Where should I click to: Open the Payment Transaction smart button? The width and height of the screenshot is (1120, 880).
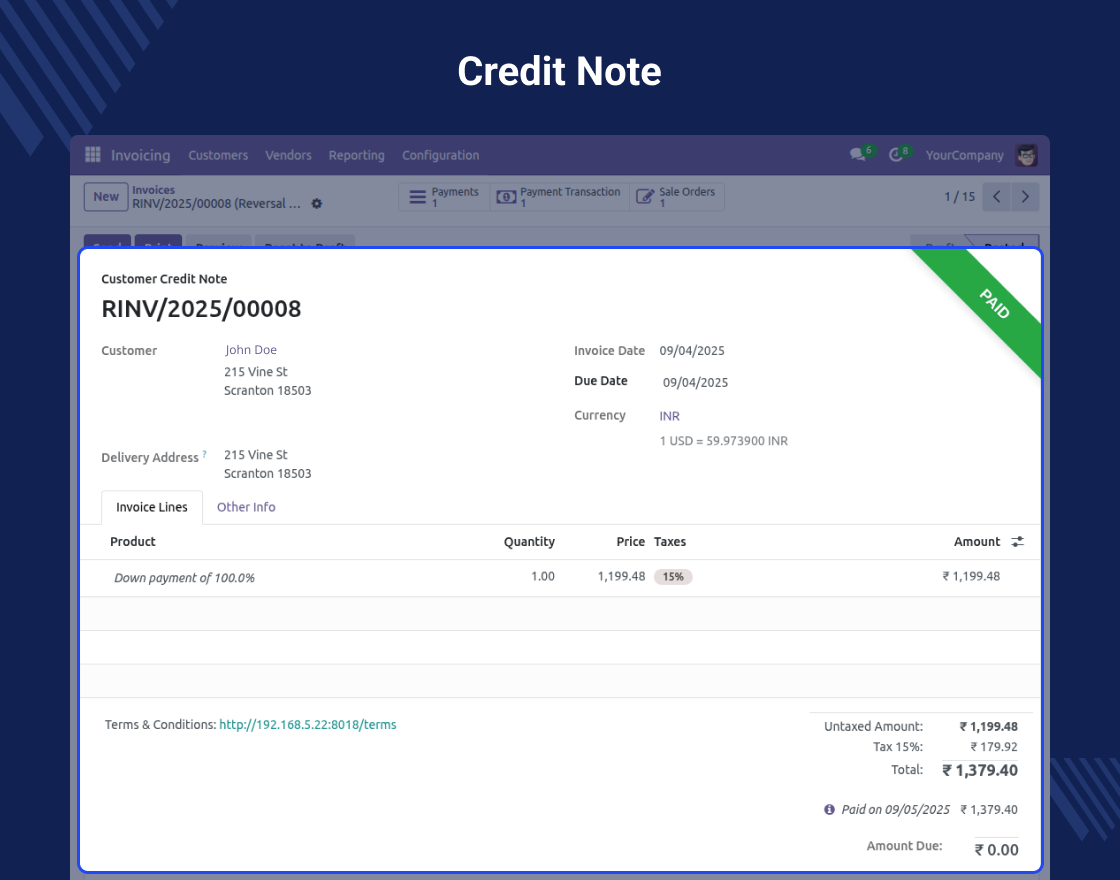point(559,196)
